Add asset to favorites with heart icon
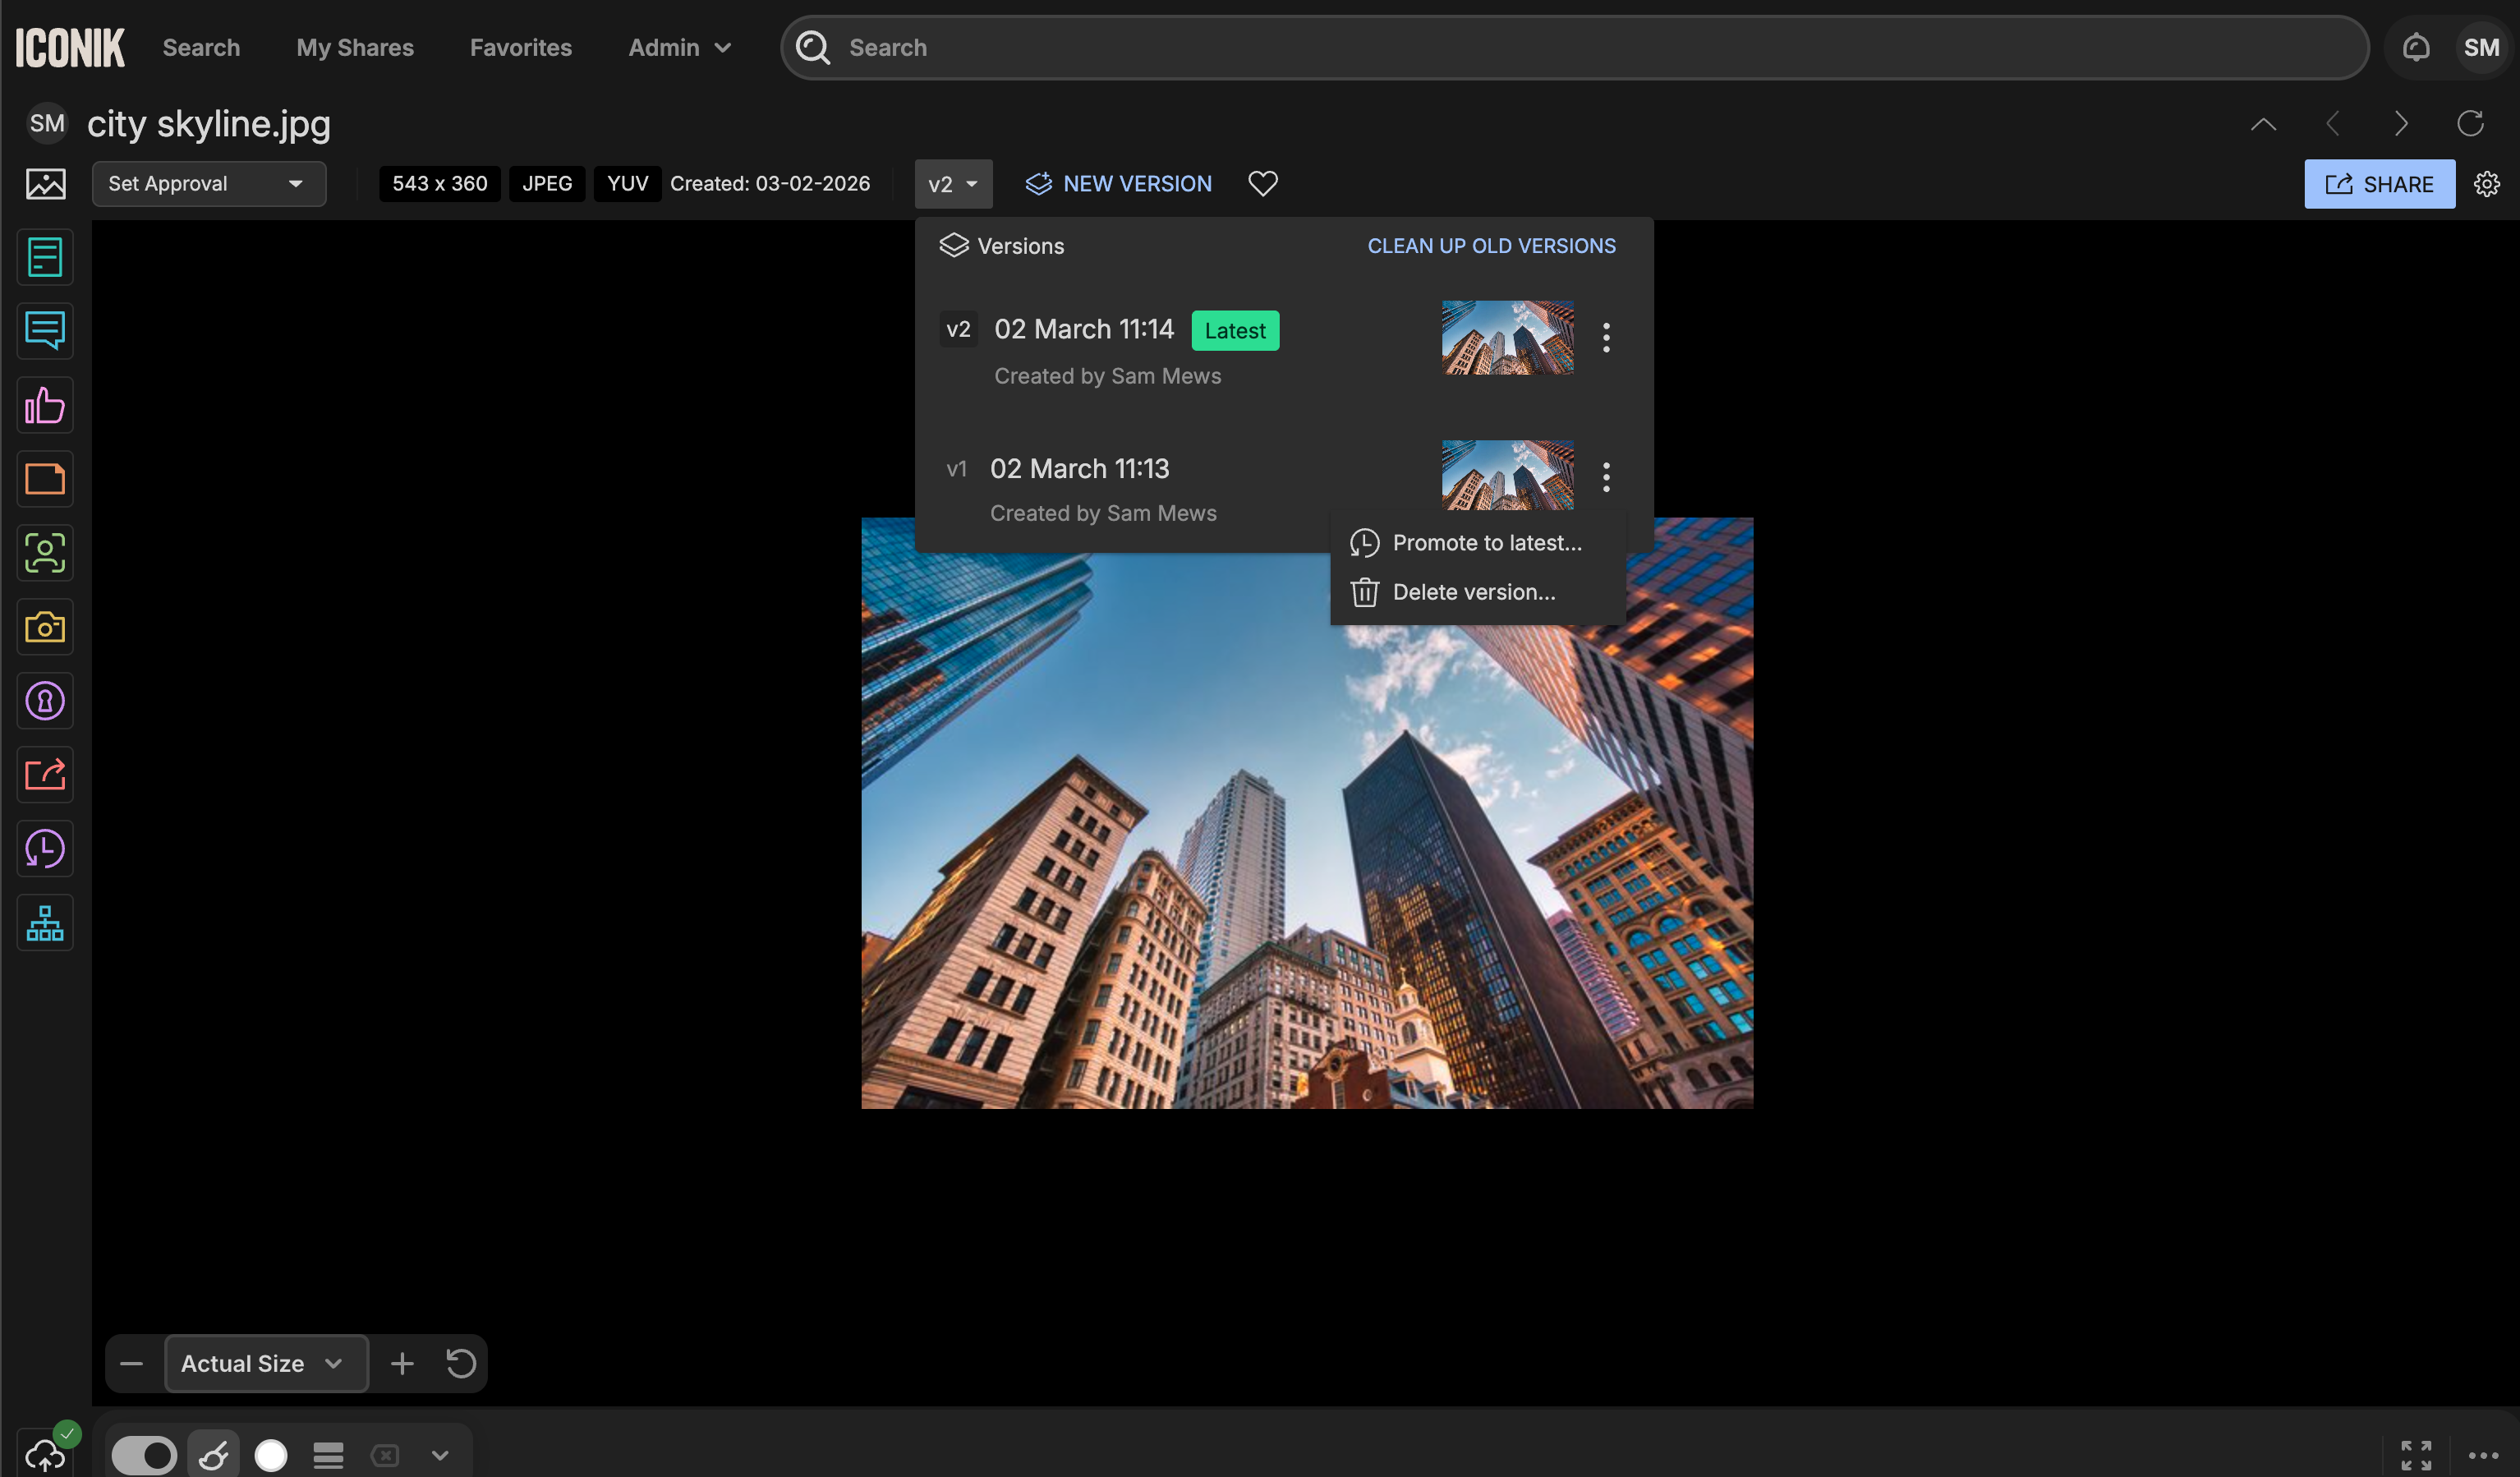This screenshot has width=2520, height=1477. [x=1262, y=183]
